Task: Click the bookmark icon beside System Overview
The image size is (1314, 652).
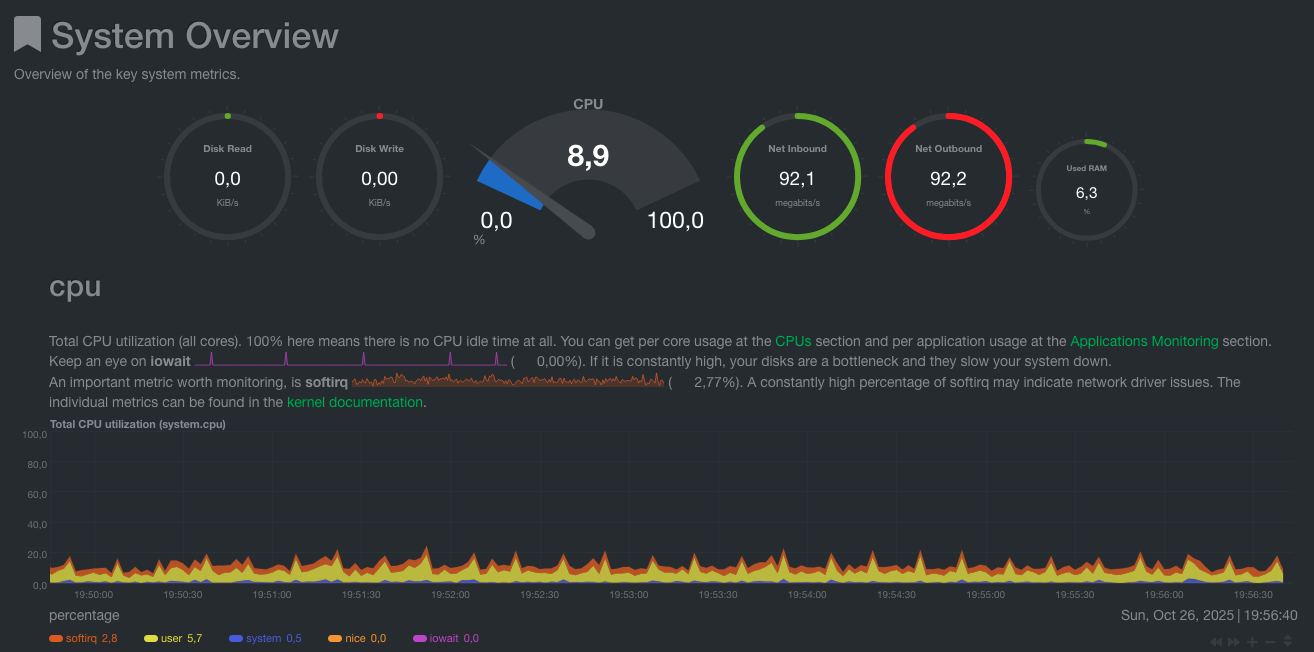Action: pos(27,35)
